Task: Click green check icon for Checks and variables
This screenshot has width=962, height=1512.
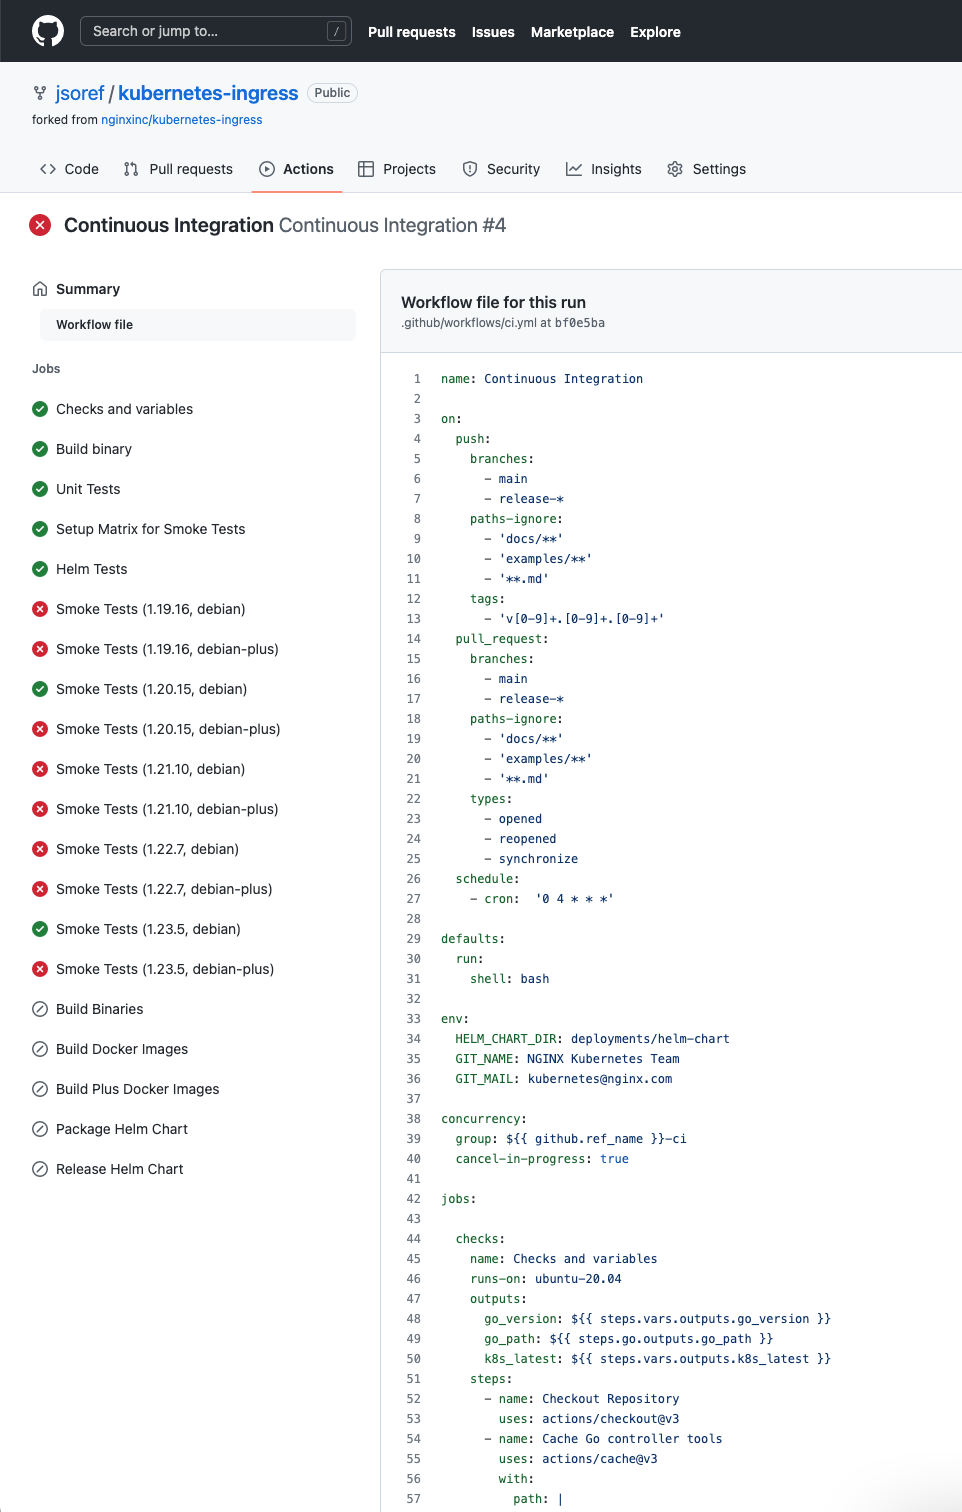Action: [40, 409]
